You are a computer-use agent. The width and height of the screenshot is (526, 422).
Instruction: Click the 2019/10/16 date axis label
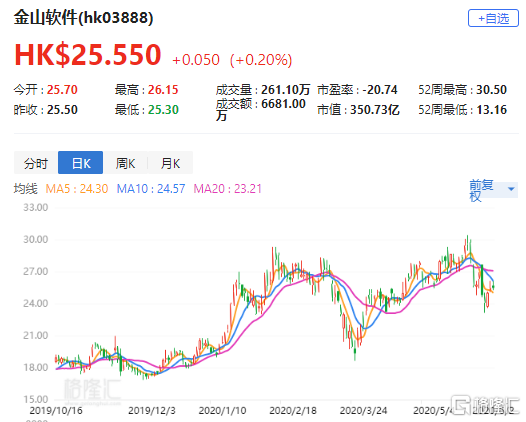56,411
